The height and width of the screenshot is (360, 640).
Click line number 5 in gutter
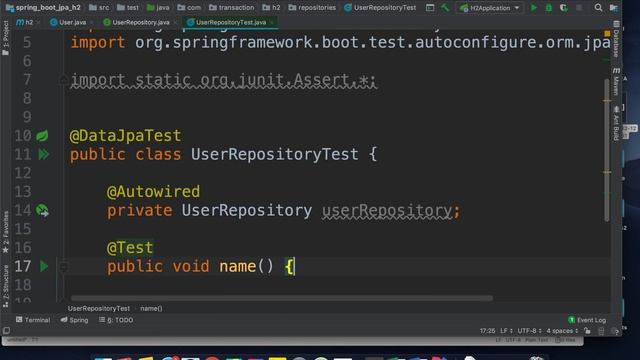tap(27, 42)
